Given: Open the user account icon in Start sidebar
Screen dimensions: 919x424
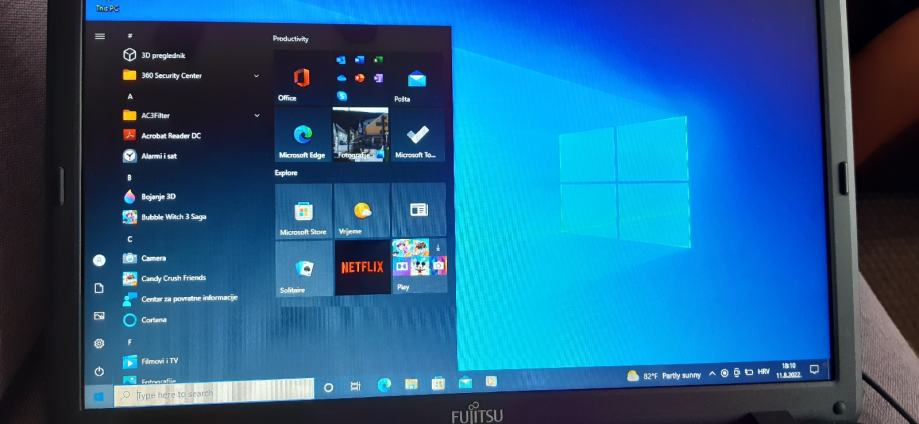Looking at the screenshot, I should coord(99,260).
